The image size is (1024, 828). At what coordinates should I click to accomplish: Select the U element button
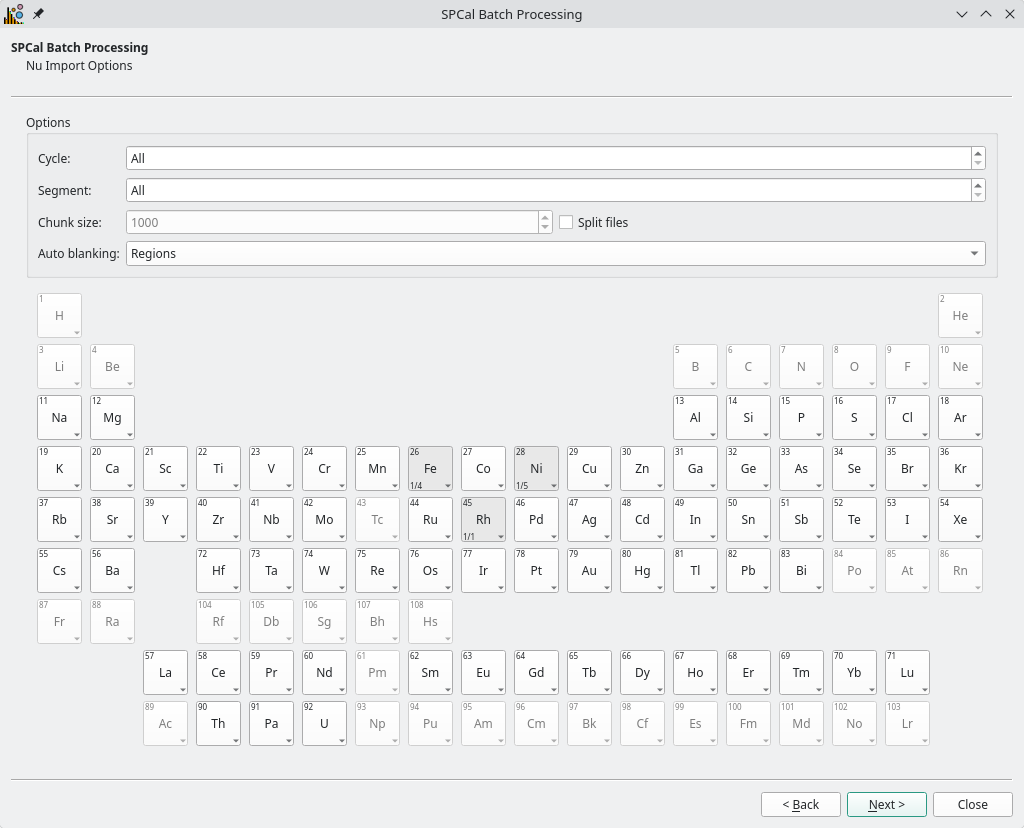point(324,723)
